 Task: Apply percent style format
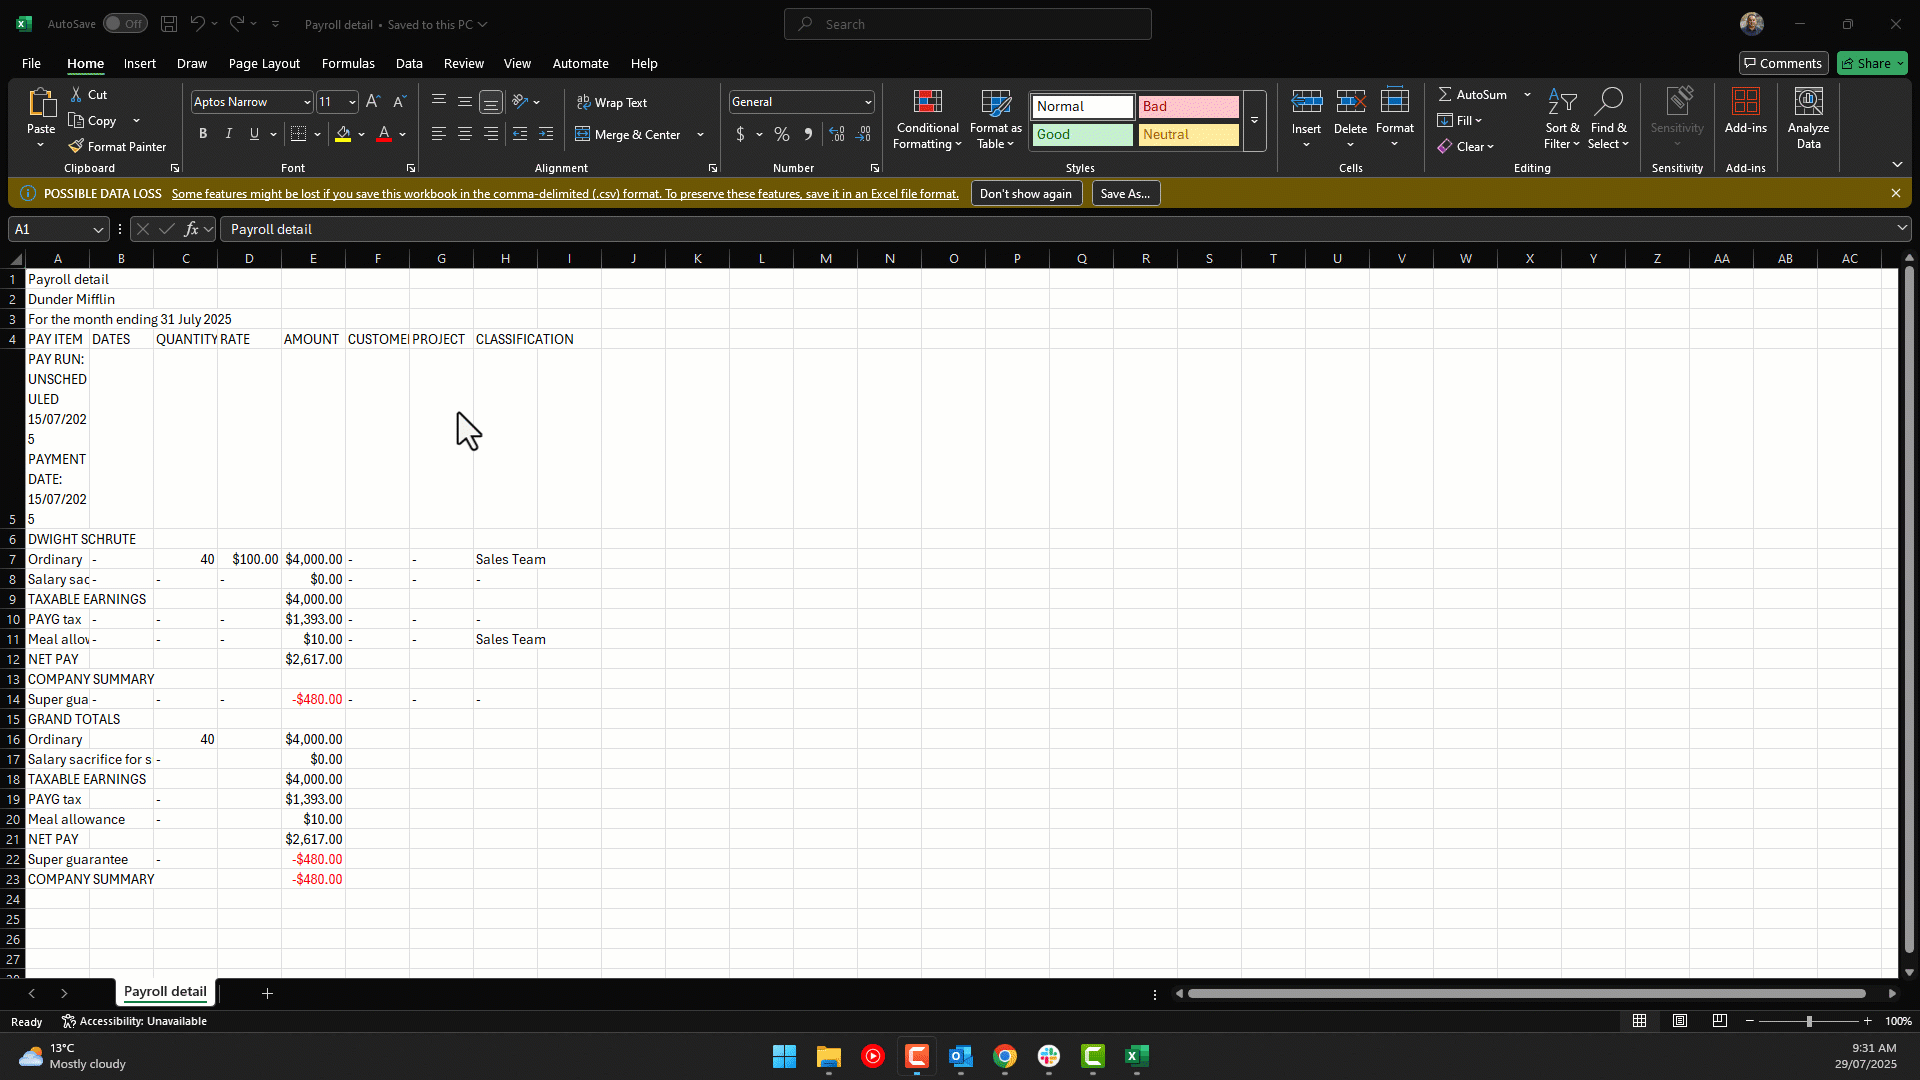click(782, 134)
